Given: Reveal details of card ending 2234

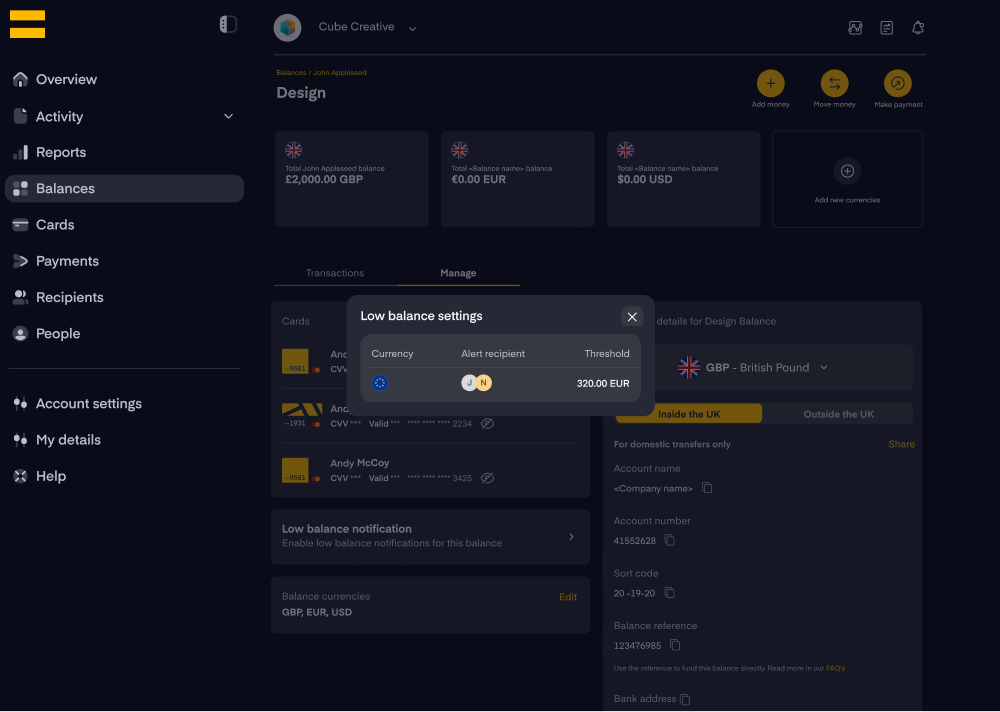Looking at the screenshot, I should coord(487,424).
